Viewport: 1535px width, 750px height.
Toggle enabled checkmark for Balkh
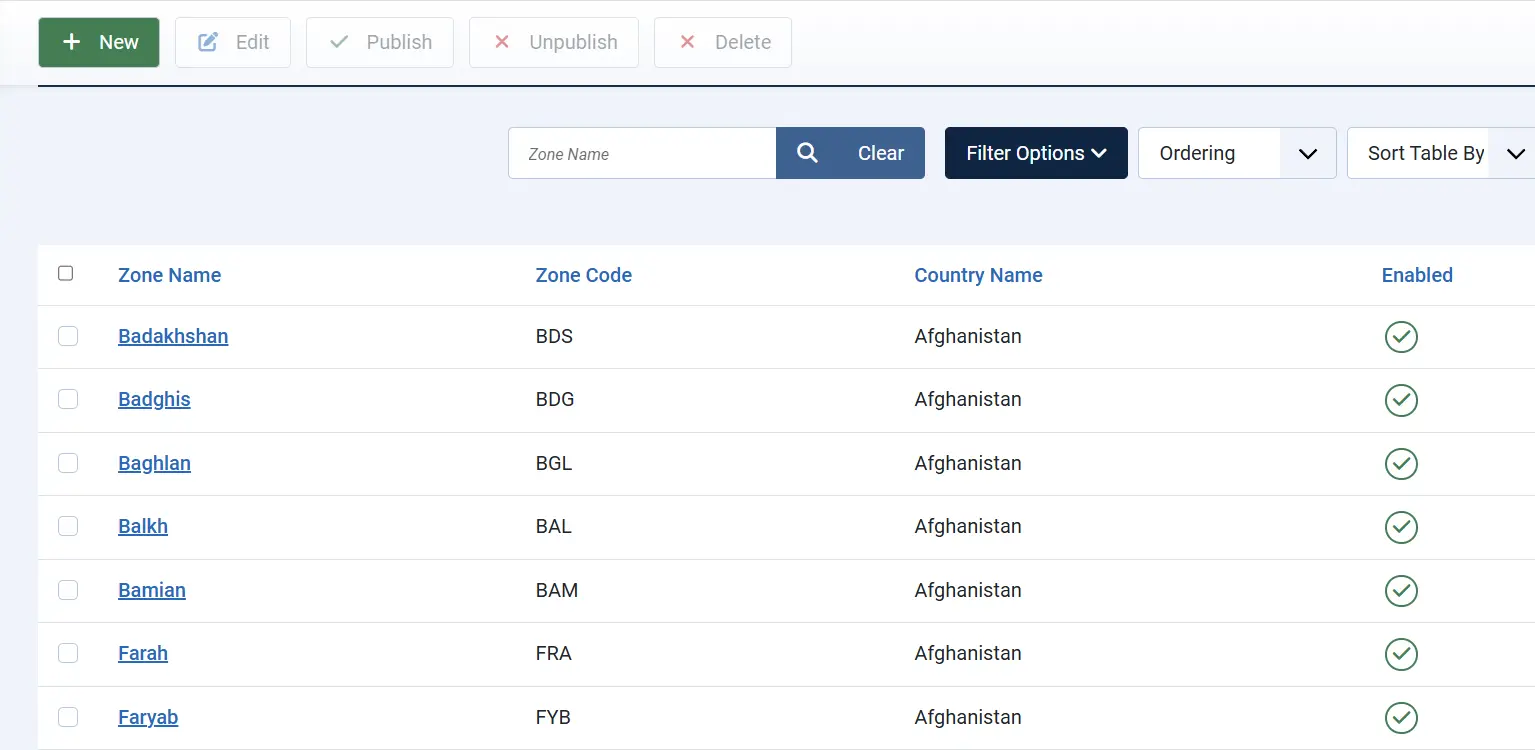1401,527
